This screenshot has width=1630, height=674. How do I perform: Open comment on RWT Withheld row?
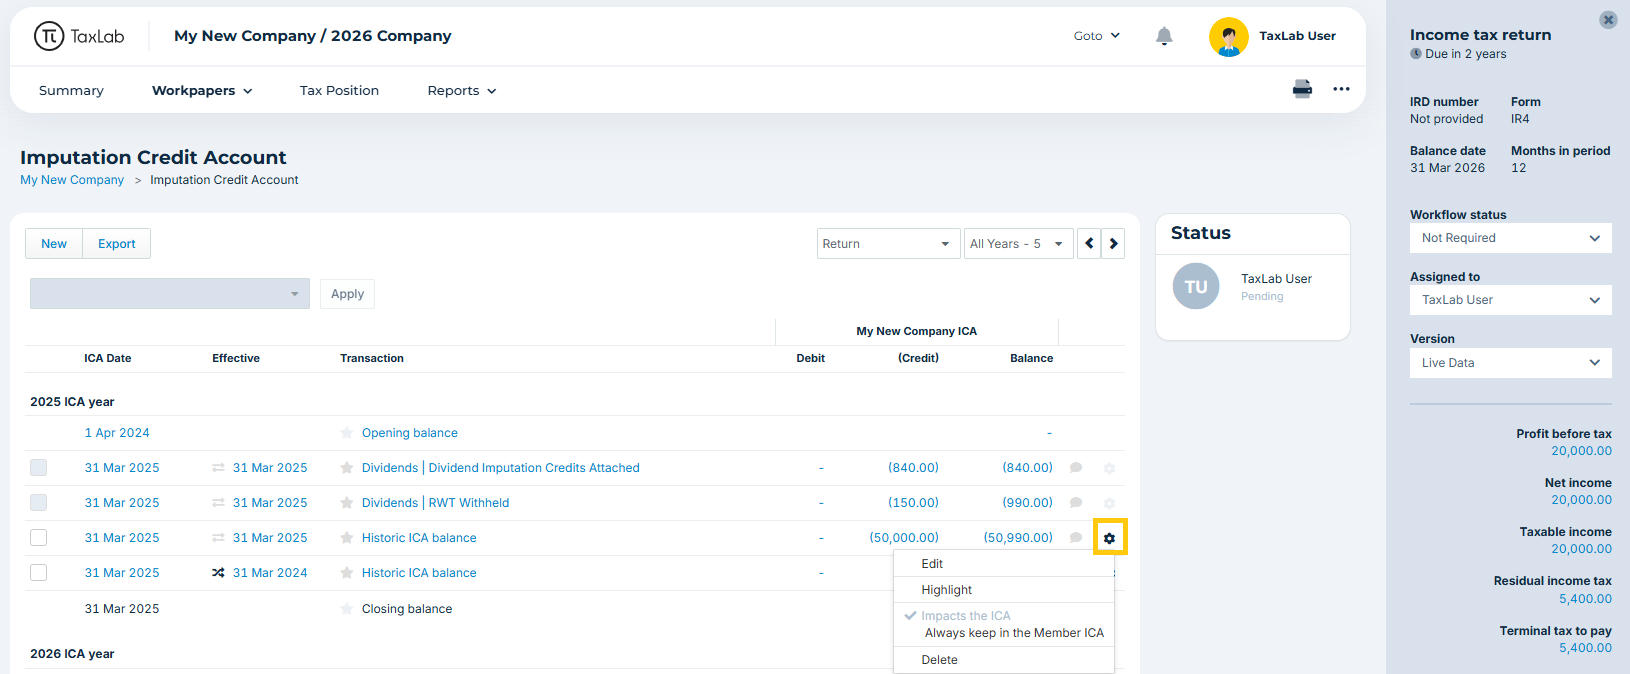click(x=1076, y=503)
